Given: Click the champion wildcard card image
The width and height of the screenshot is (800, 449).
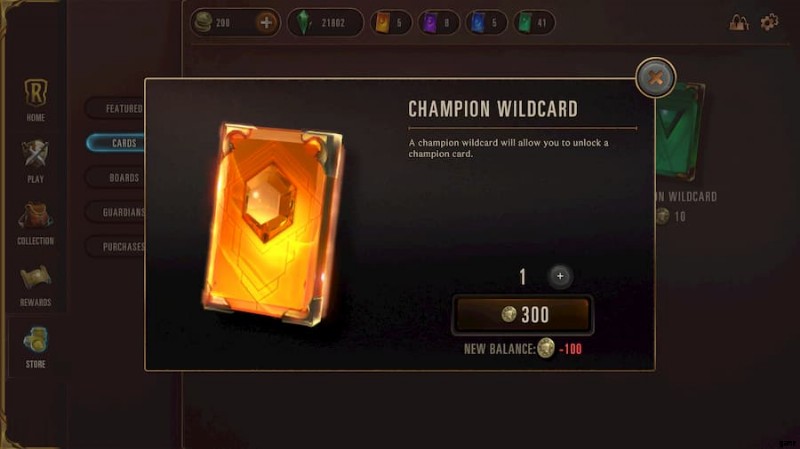Looking at the screenshot, I should [x=273, y=224].
